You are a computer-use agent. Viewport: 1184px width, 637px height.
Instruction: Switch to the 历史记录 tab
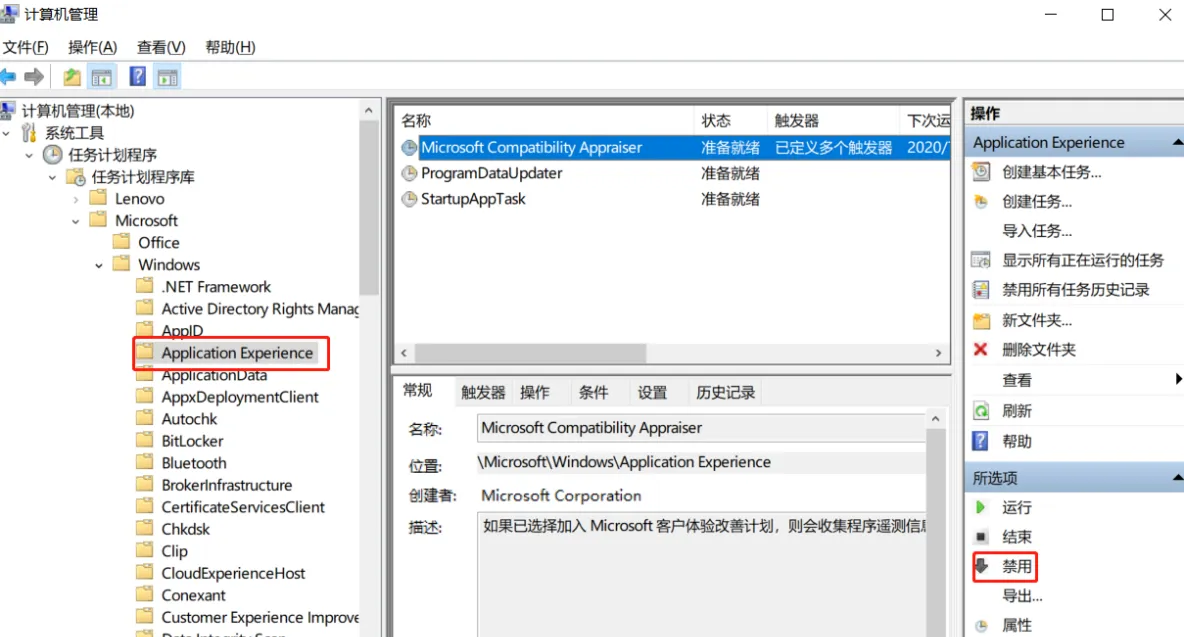point(726,392)
